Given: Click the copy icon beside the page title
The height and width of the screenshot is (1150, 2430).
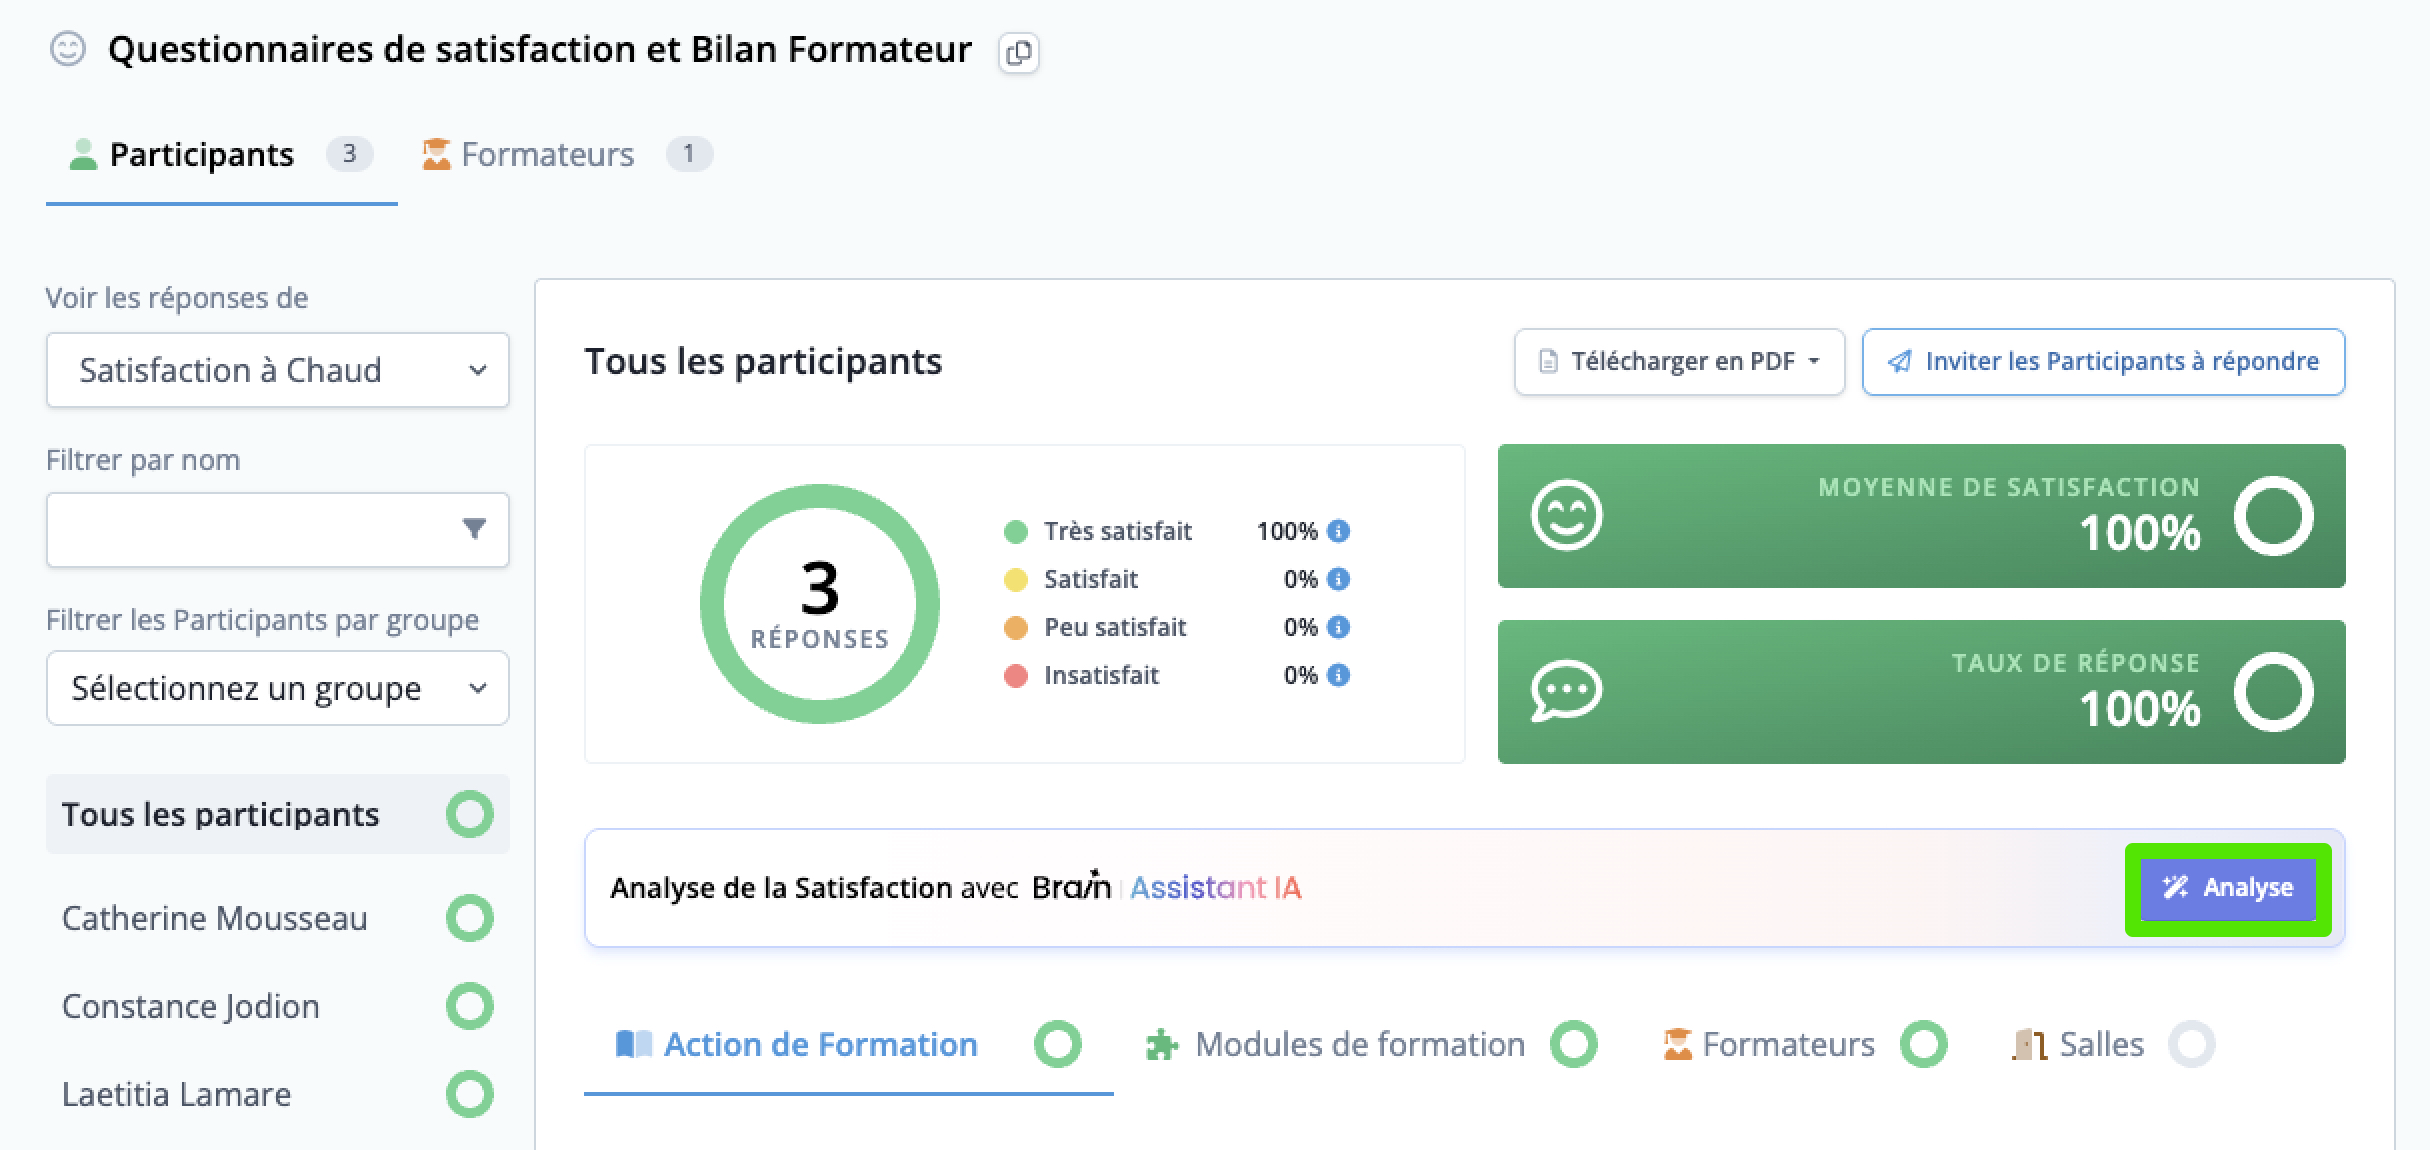Looking at the screenshot, I should click(1018, 52).
